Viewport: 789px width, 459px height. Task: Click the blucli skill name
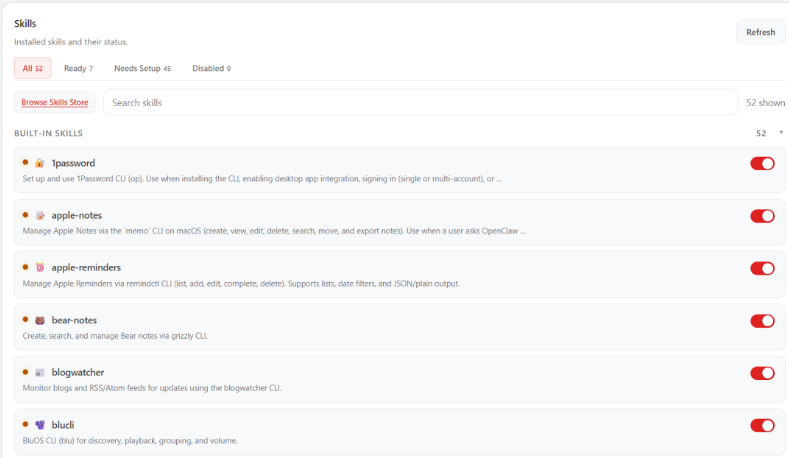click(62, 425)
